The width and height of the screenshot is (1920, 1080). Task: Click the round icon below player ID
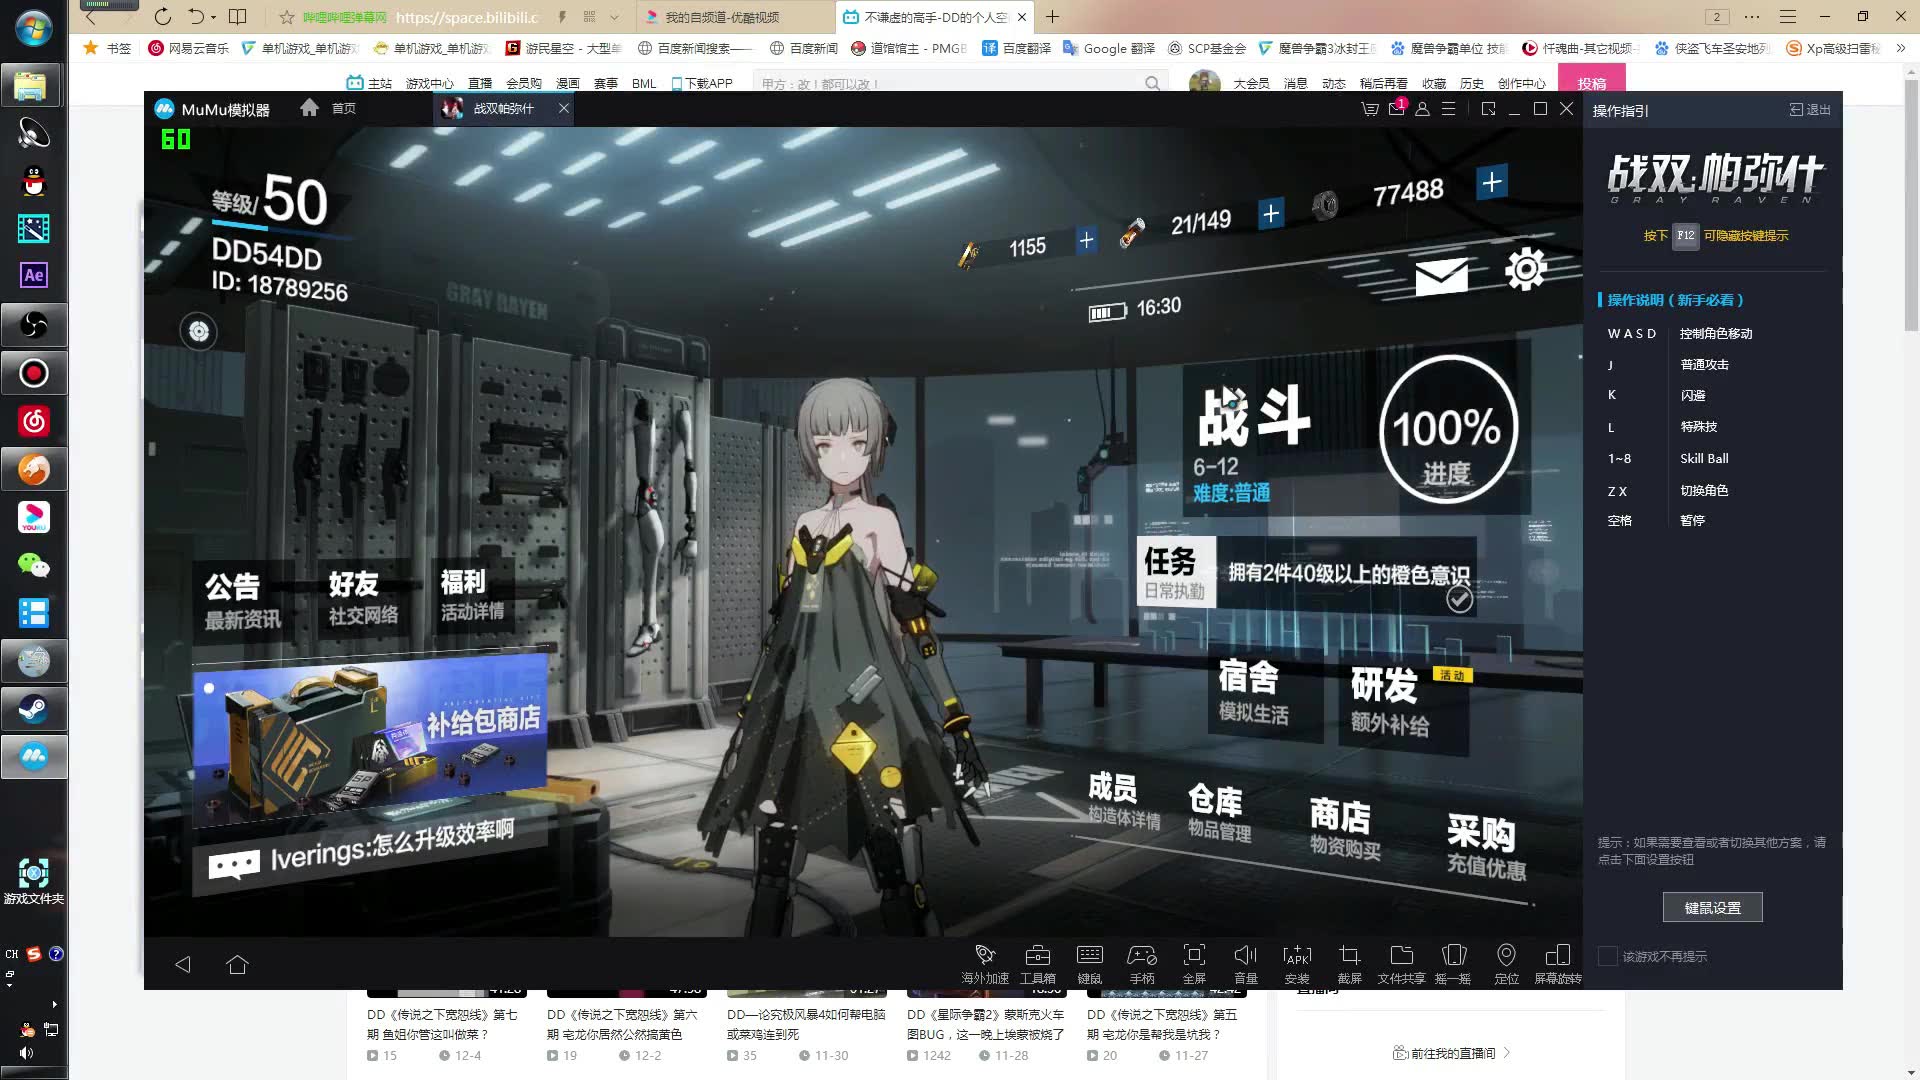pos(199,331)
